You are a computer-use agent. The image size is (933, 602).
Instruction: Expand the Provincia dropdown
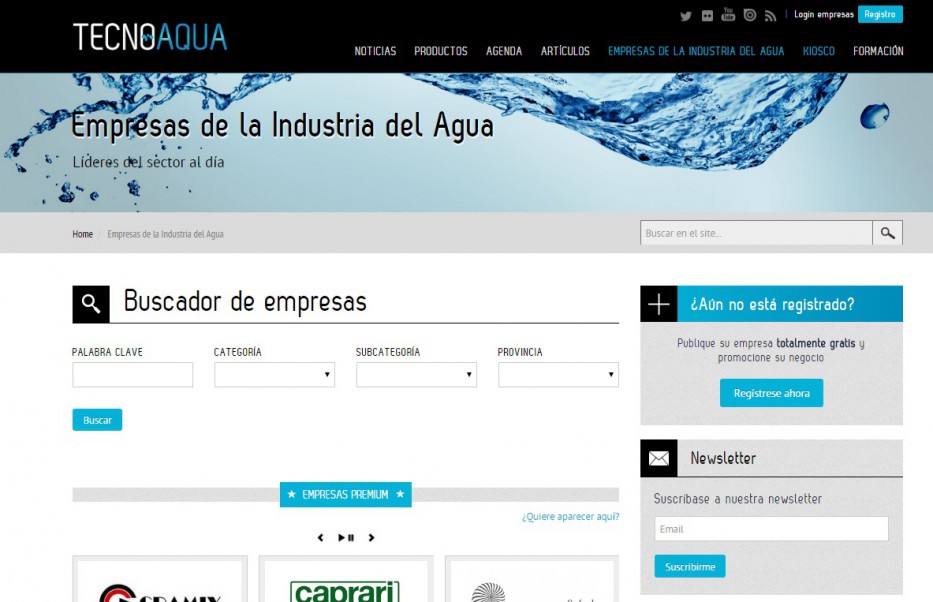pyautogui.click(x=558, y=375)
